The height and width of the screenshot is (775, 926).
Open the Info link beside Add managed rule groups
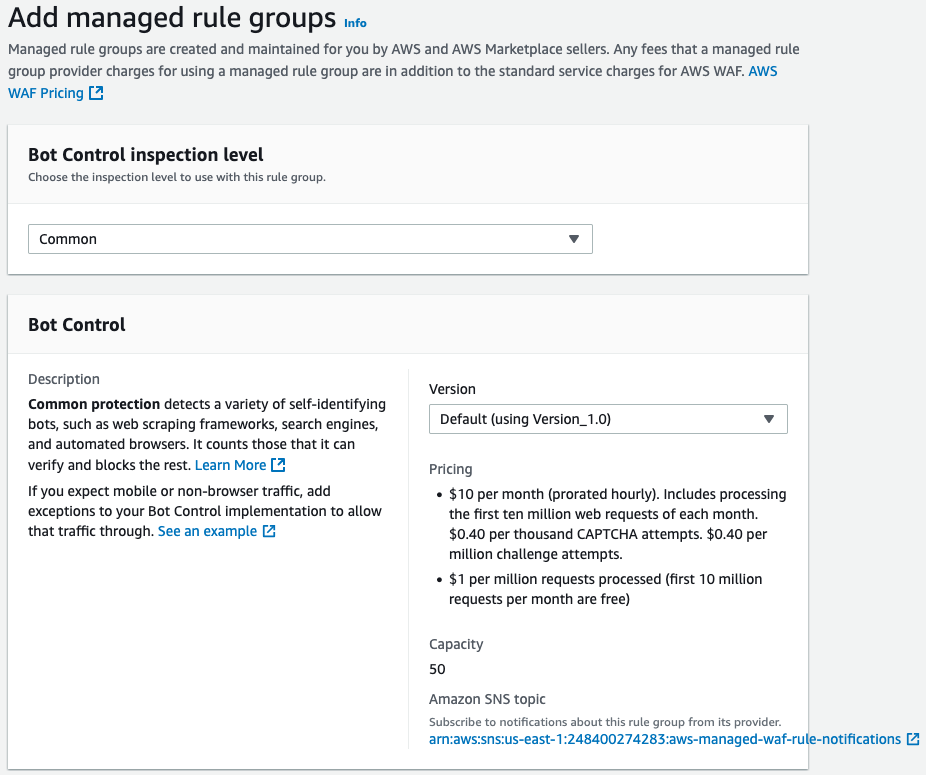coord(355,23)
